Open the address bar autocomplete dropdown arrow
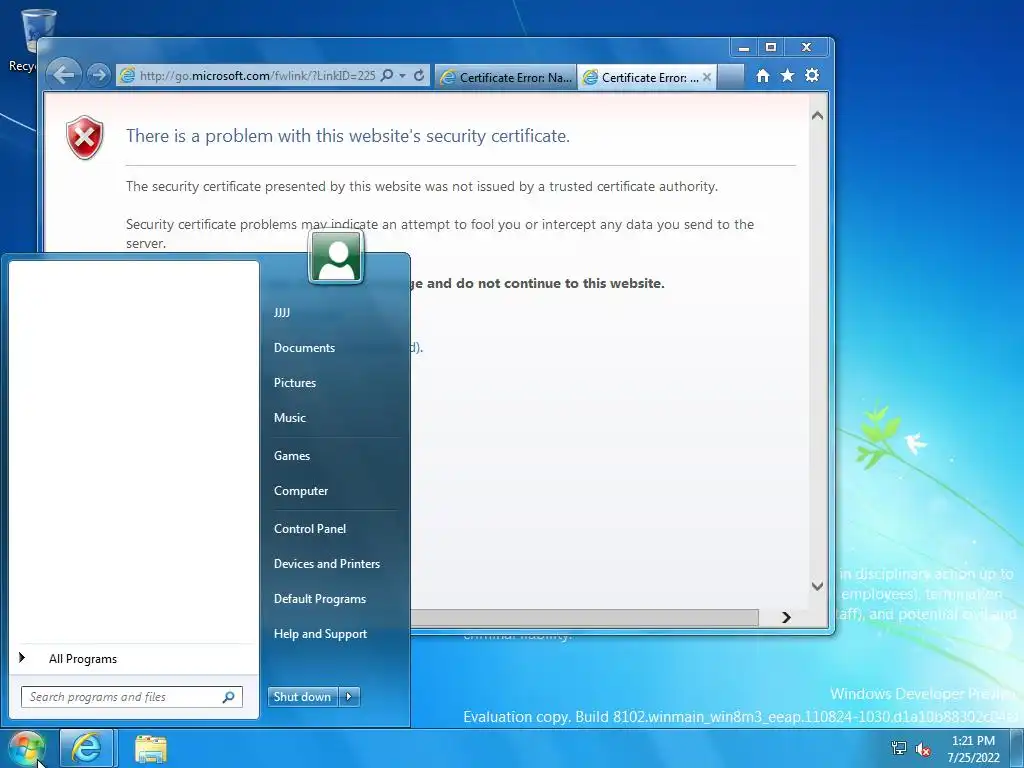Image resolution: width=1024 pixels, height=768 pixels. pos(402,76)
